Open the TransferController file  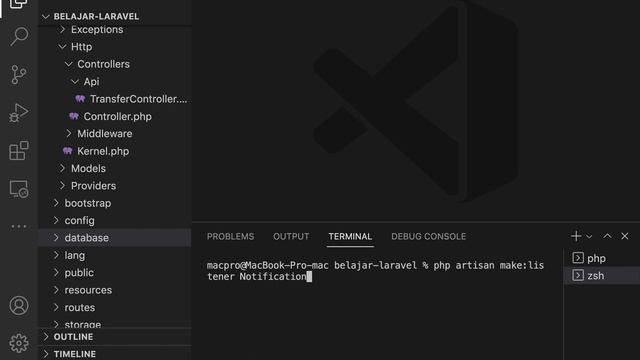tap(138, 99)
